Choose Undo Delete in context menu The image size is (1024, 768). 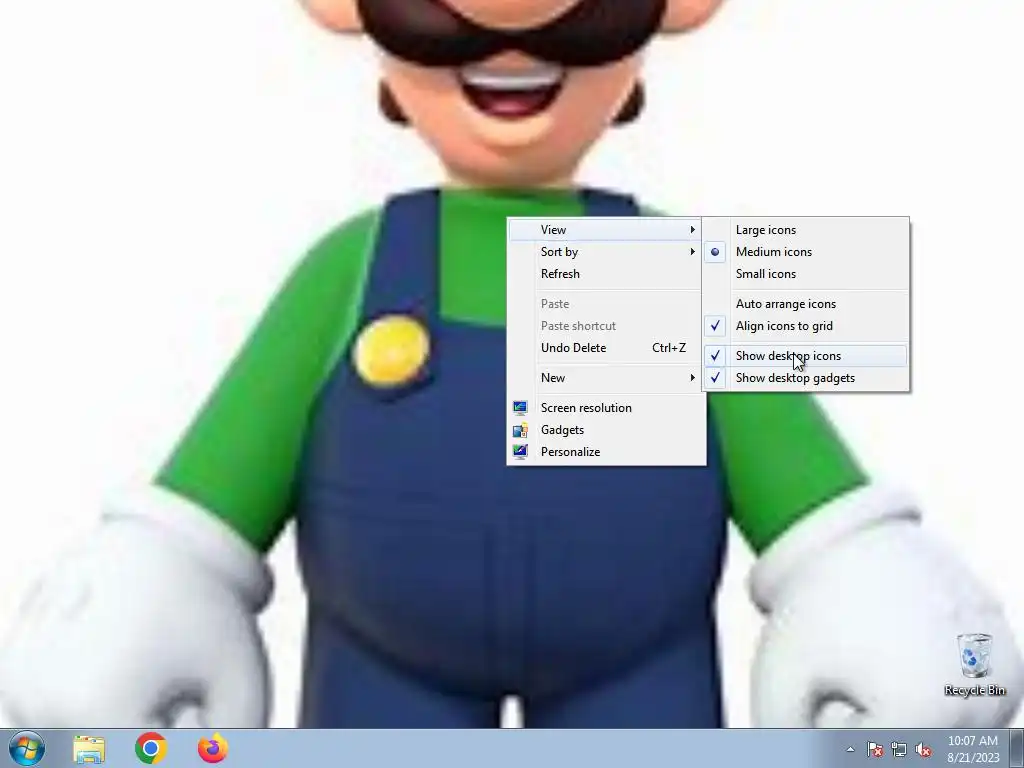click(606, 348)
